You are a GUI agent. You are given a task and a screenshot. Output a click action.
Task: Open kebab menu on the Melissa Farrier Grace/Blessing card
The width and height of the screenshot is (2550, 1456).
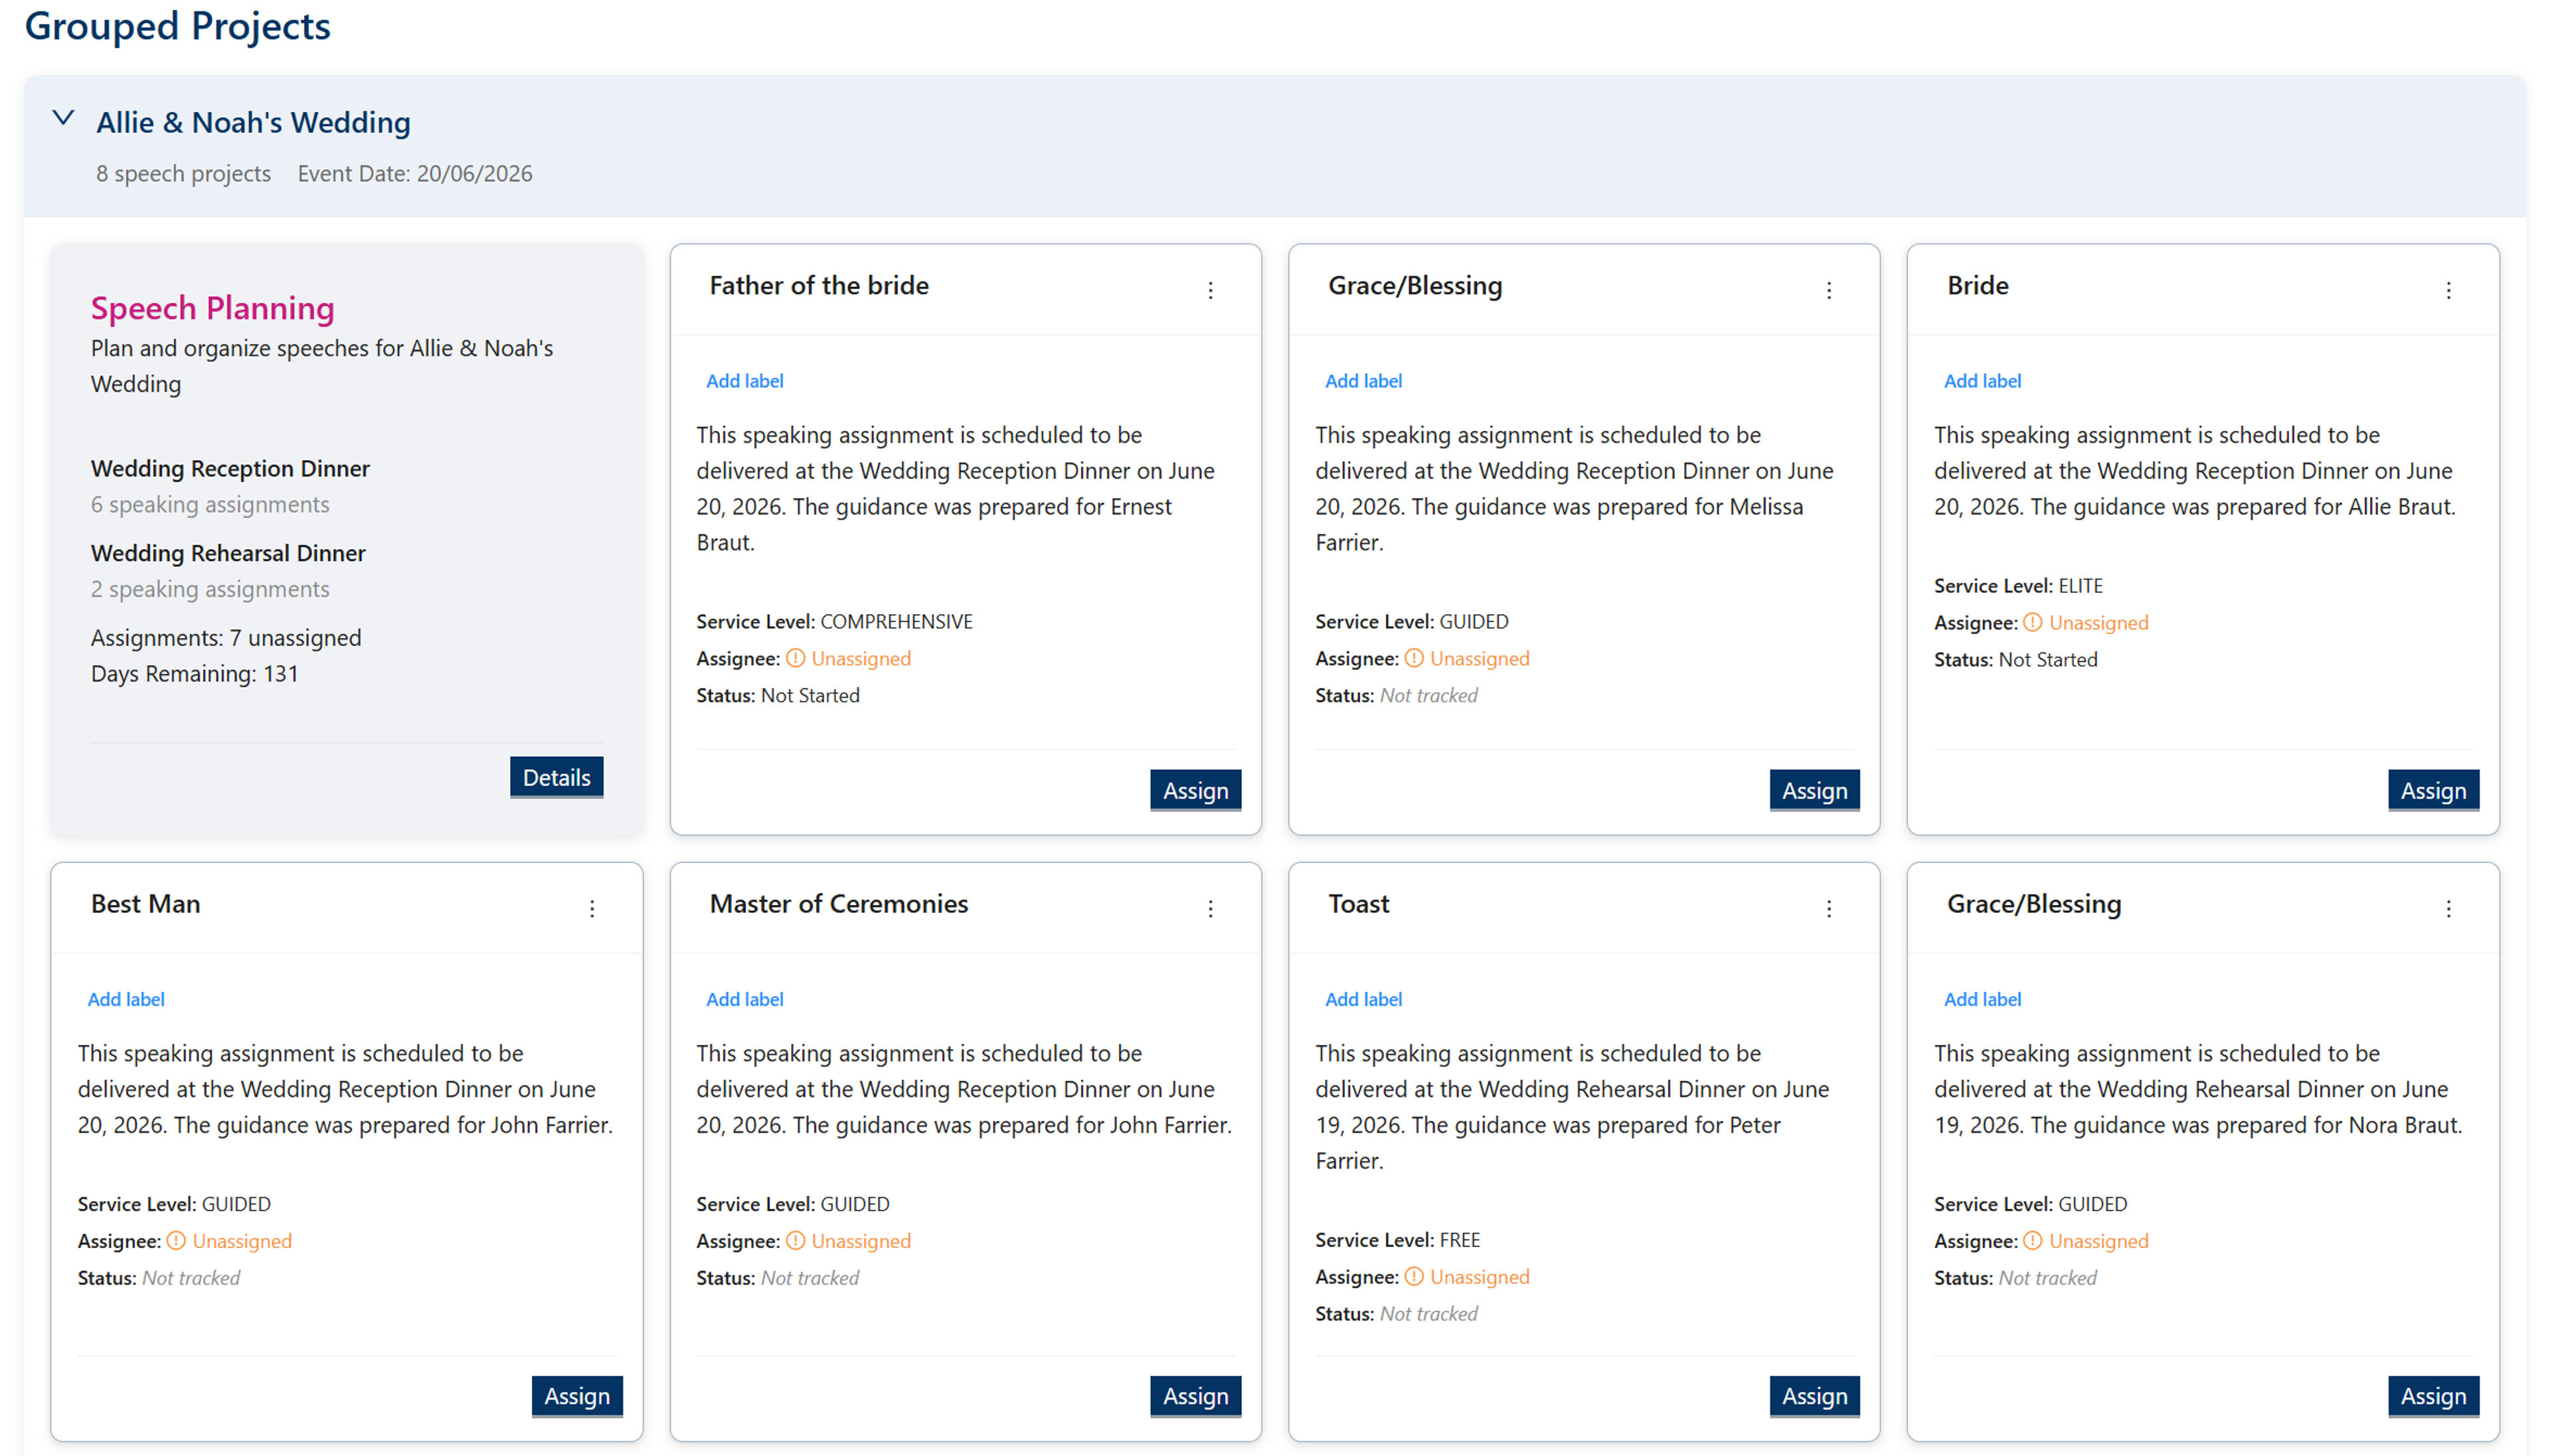(x=1828, y=290)
